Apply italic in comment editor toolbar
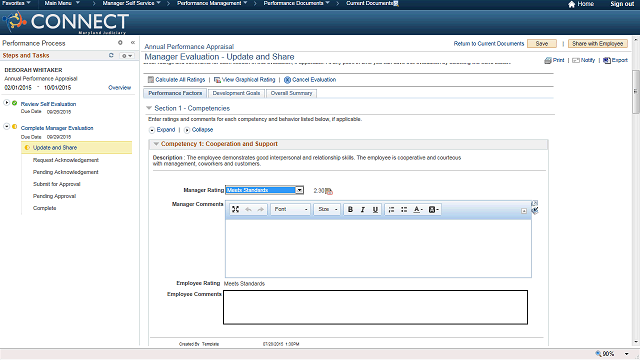 point(362,209)
